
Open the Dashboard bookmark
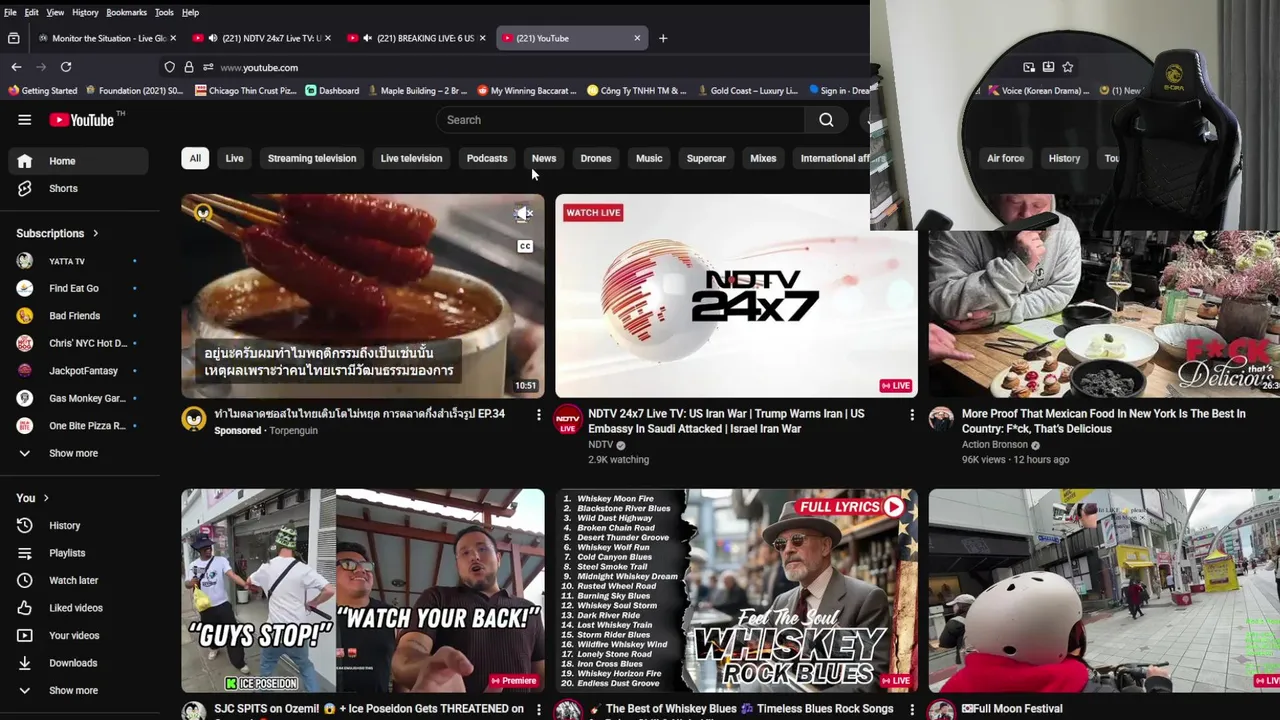pyautogui.click(x=332, y=91)
